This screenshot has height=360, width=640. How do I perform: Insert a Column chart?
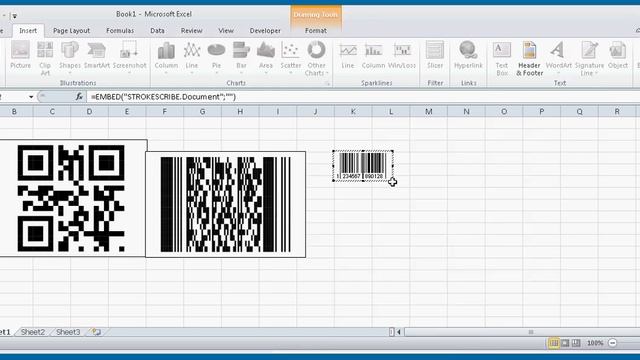pyautogui.click(x=166, y=58)
